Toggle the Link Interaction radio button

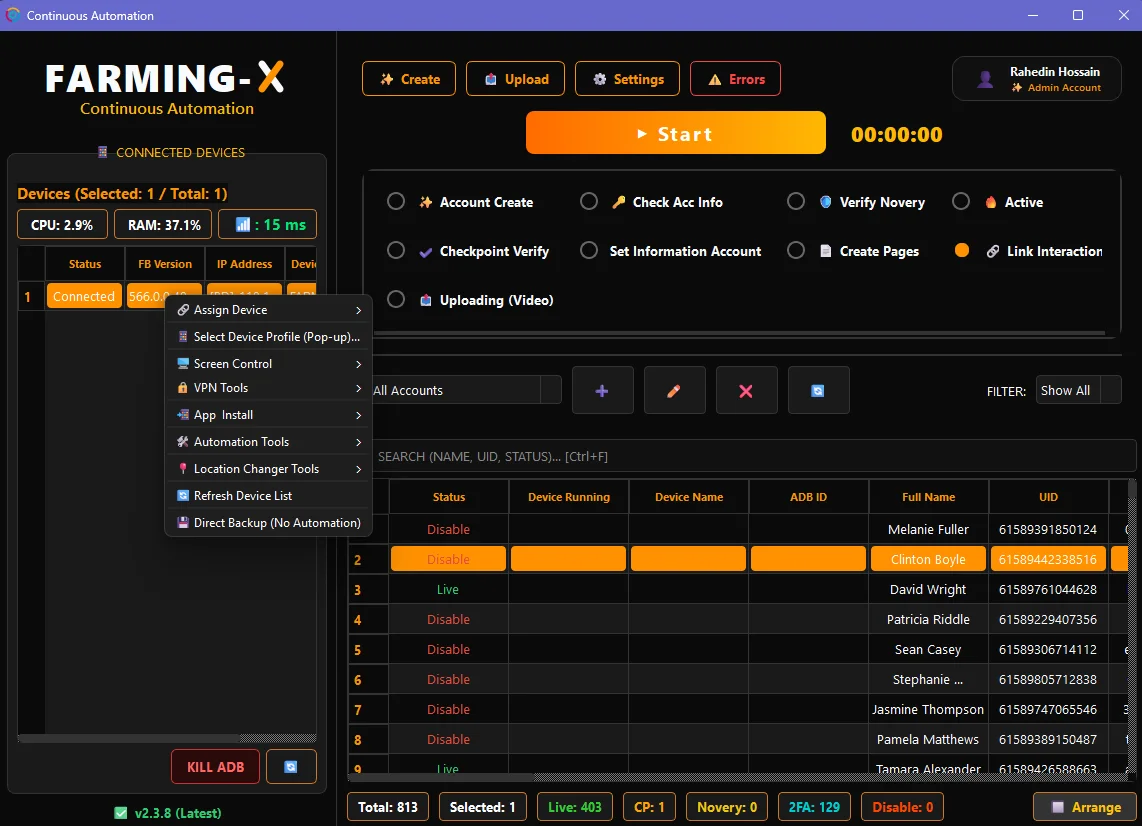(x=961, y=251)
